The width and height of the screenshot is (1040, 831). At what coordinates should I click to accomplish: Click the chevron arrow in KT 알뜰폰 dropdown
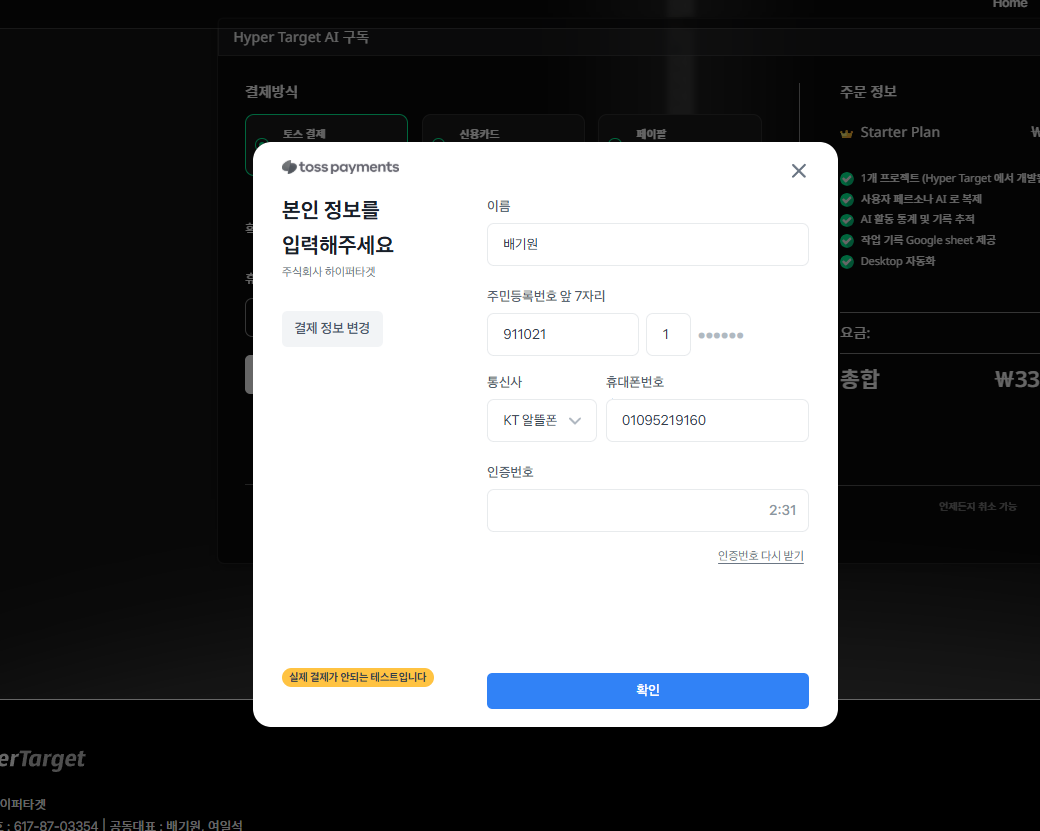574,420
